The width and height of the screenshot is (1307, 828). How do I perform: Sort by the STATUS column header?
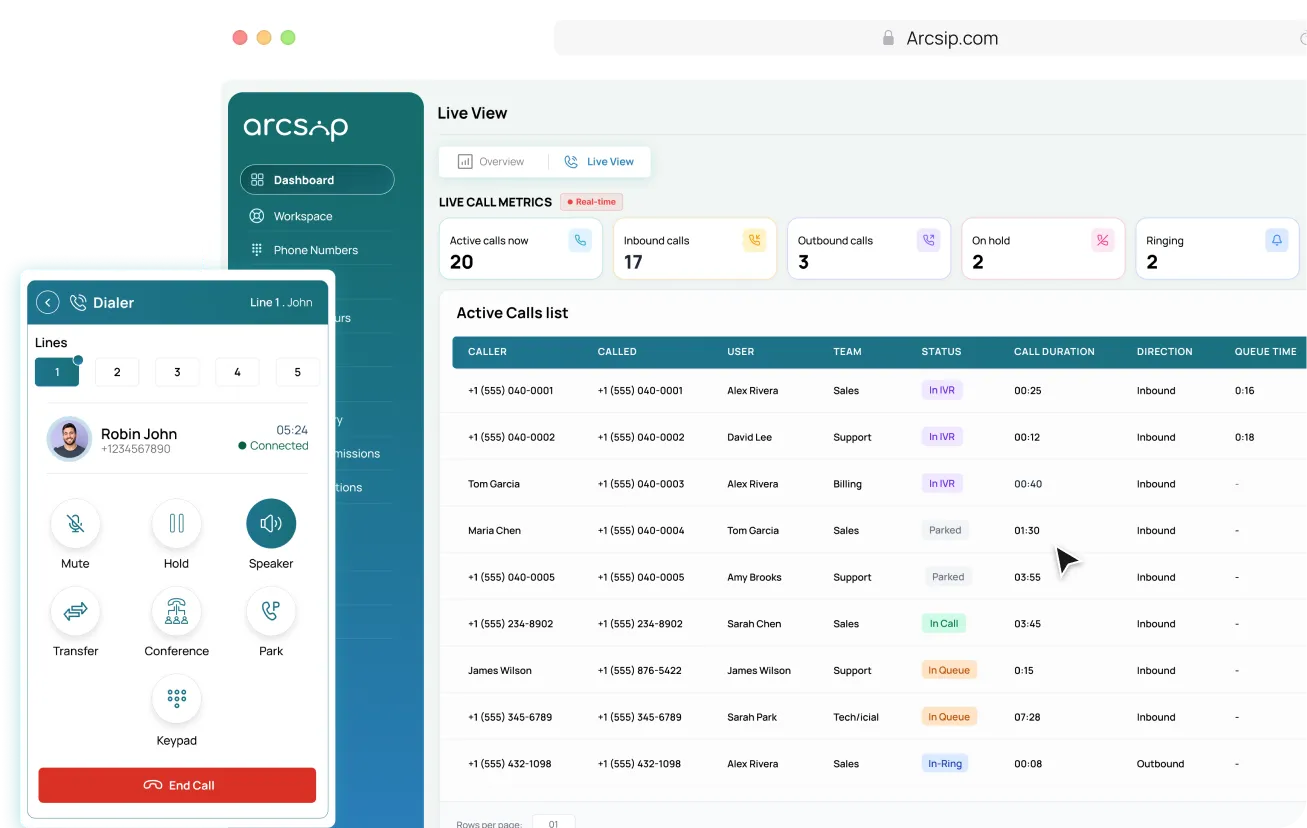[941, 352]
